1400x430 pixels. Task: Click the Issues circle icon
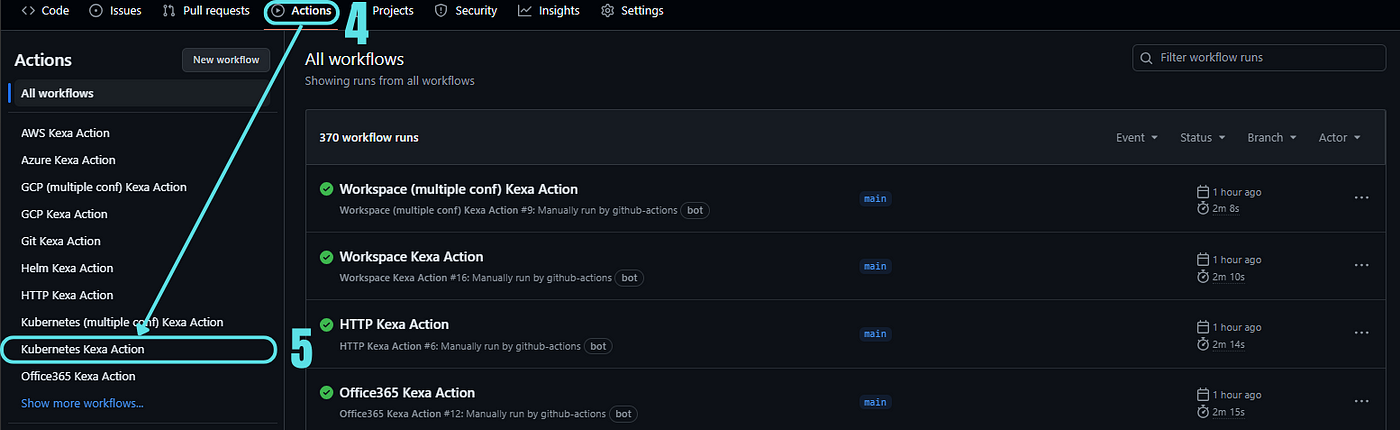(96, 10)
